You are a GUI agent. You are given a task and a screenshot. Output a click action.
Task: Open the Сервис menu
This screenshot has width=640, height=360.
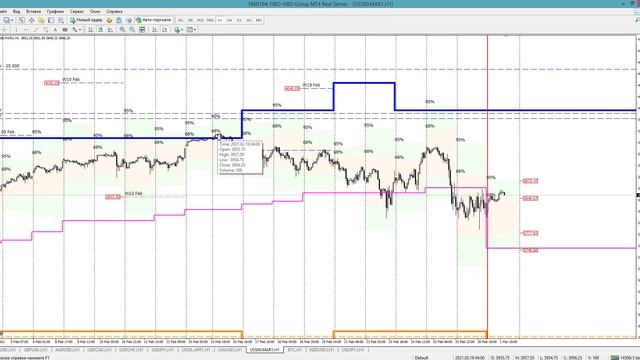coord(77,11)
